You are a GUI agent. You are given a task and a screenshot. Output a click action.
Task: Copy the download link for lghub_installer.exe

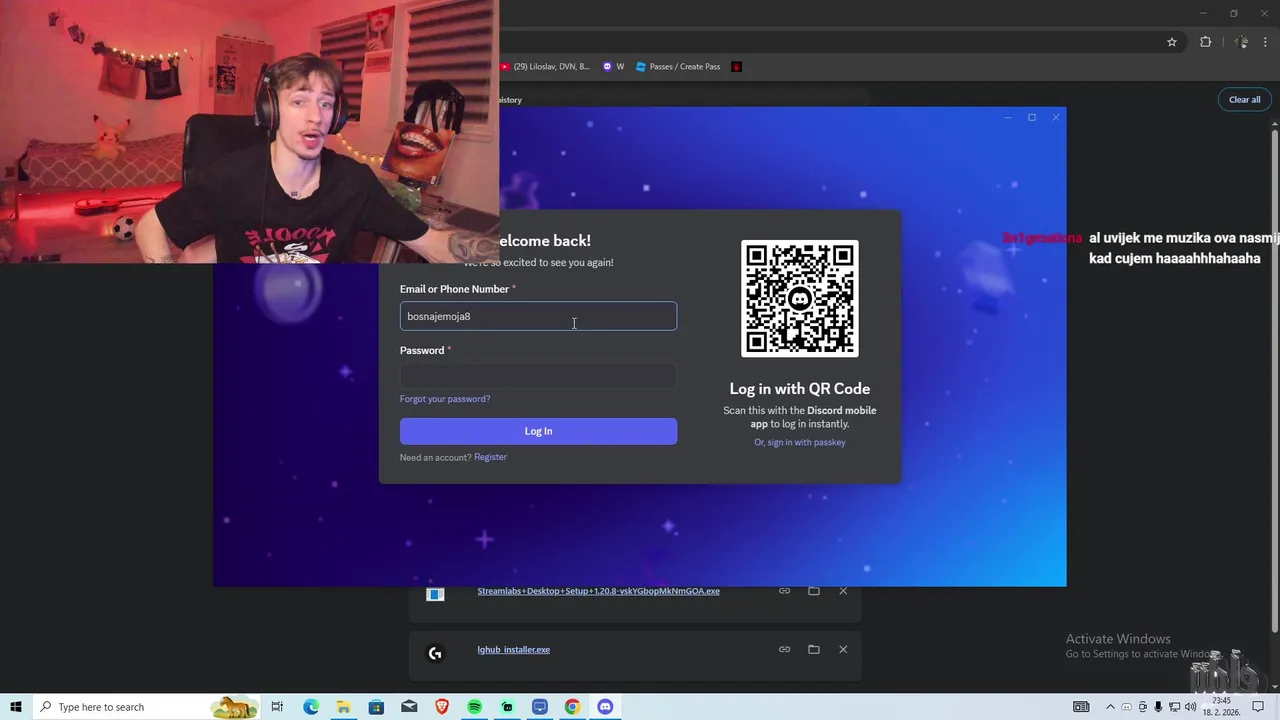784,649
